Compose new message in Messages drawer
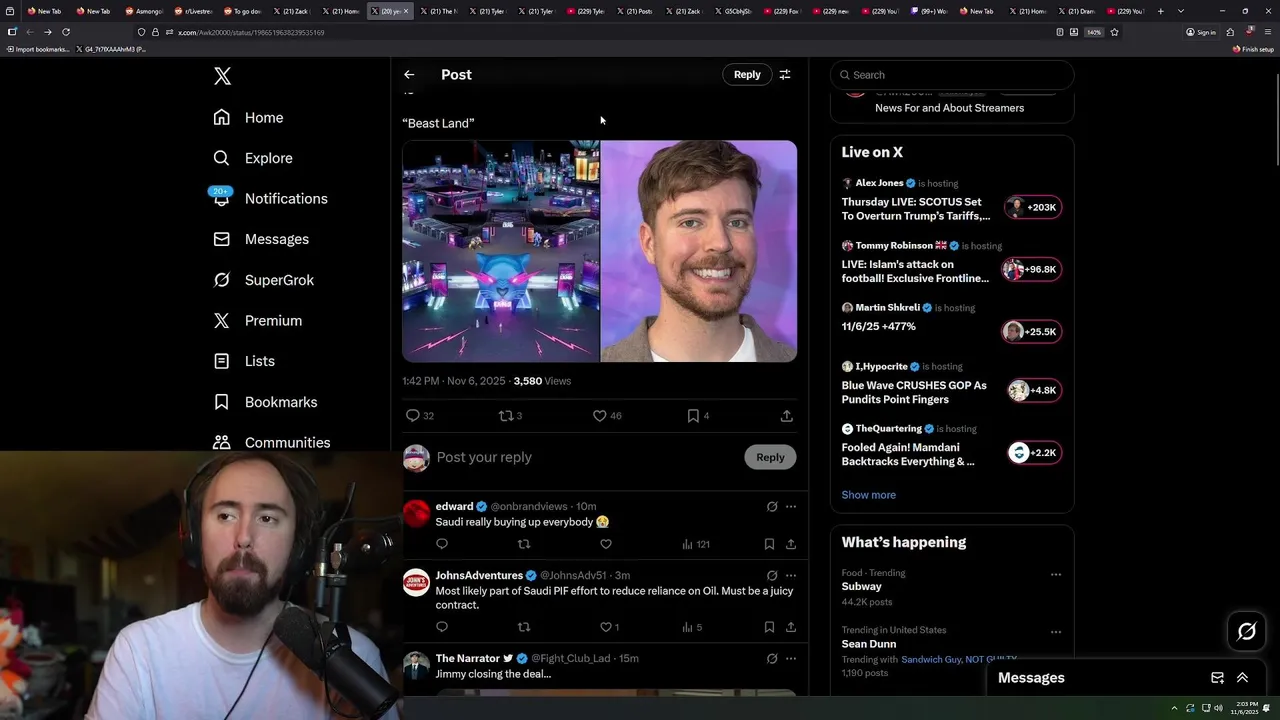This screenshot has width=1280, height=720. click(1217, 678)
